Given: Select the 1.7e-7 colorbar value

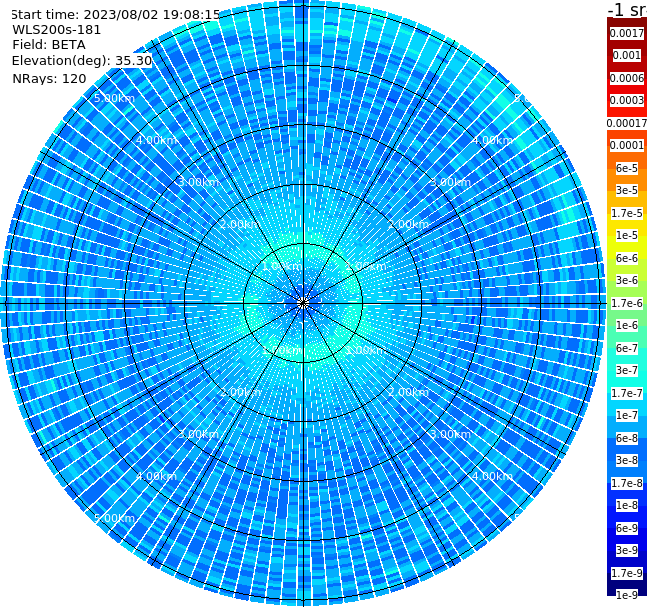Looking at the screenshot, I should click(x=627, y=393).
